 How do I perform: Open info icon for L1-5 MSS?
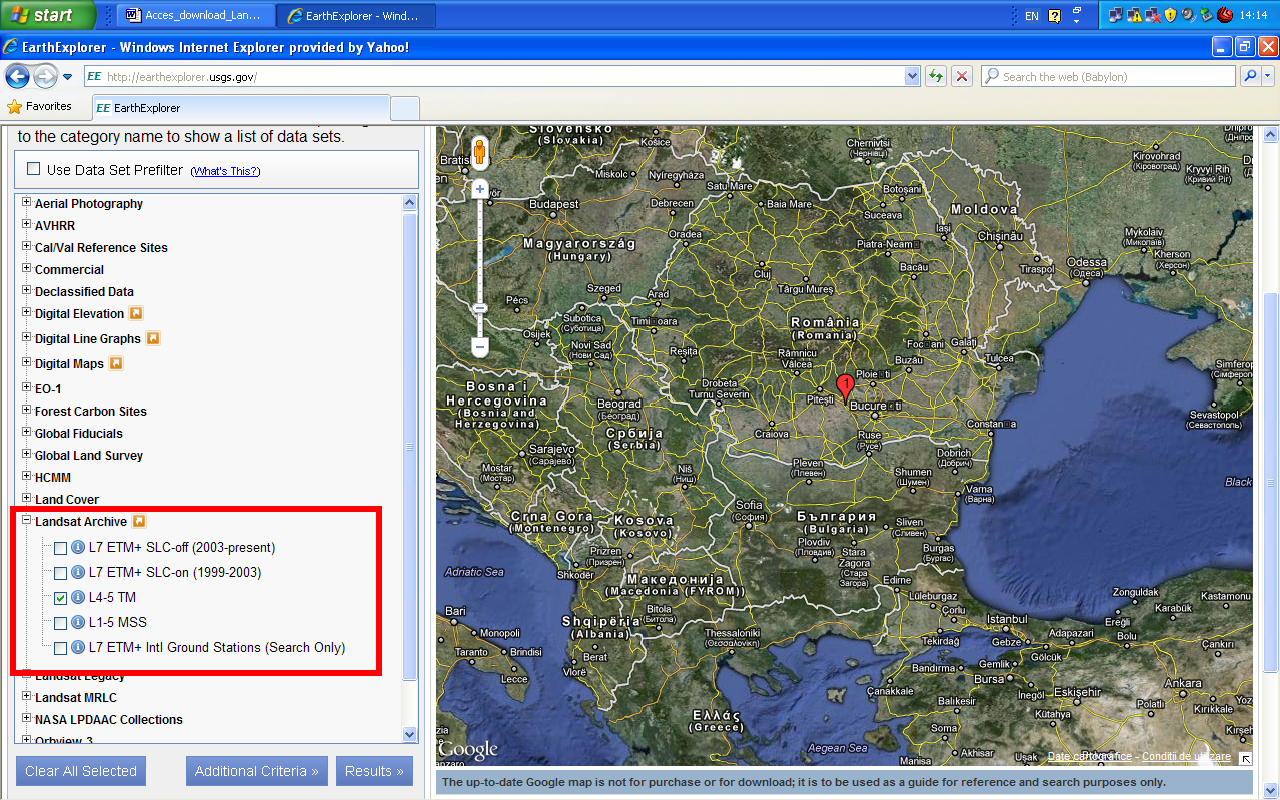78,622
